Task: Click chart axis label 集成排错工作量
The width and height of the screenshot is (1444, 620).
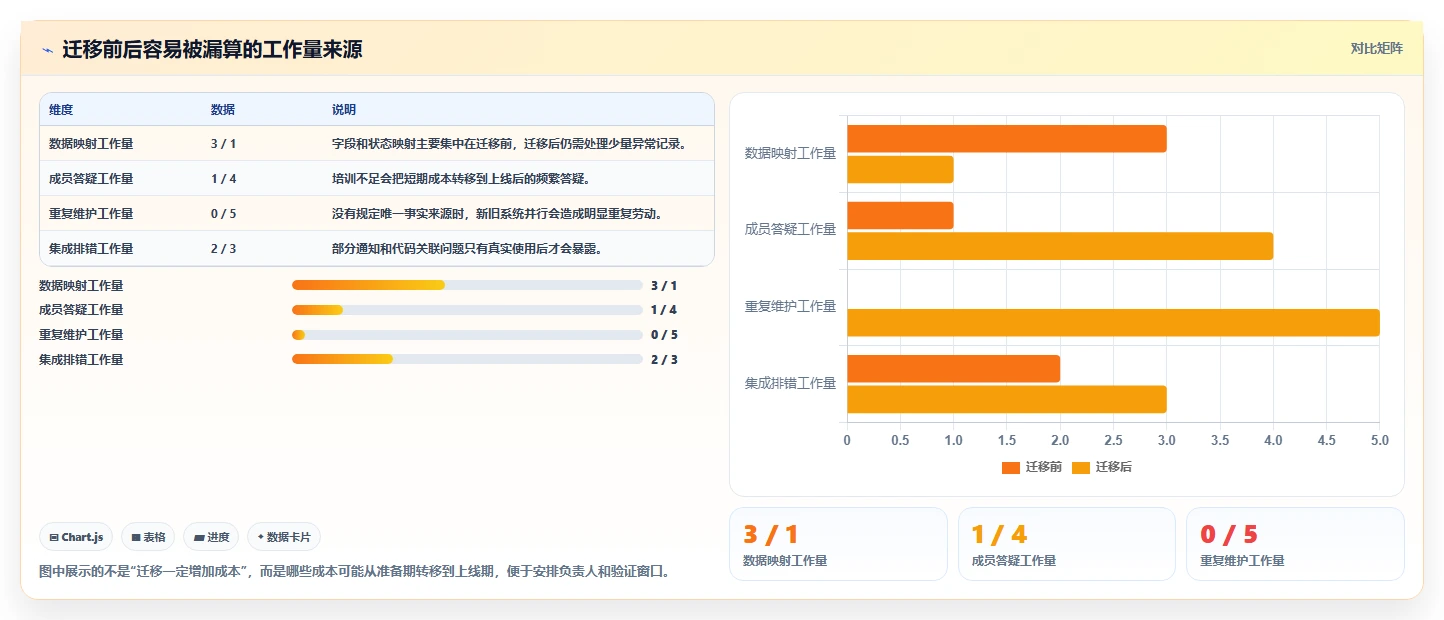Action: pos(790,383)
